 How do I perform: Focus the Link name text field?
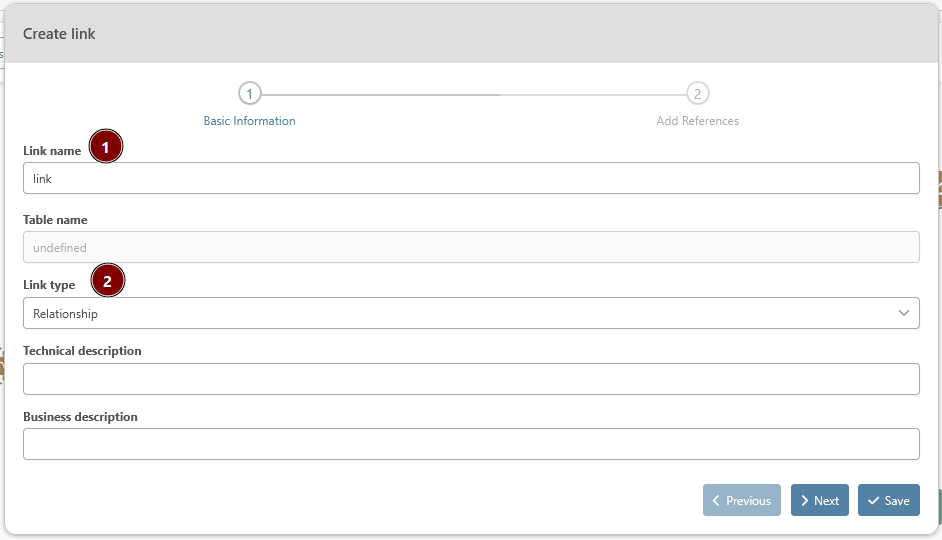pos(470,178)
